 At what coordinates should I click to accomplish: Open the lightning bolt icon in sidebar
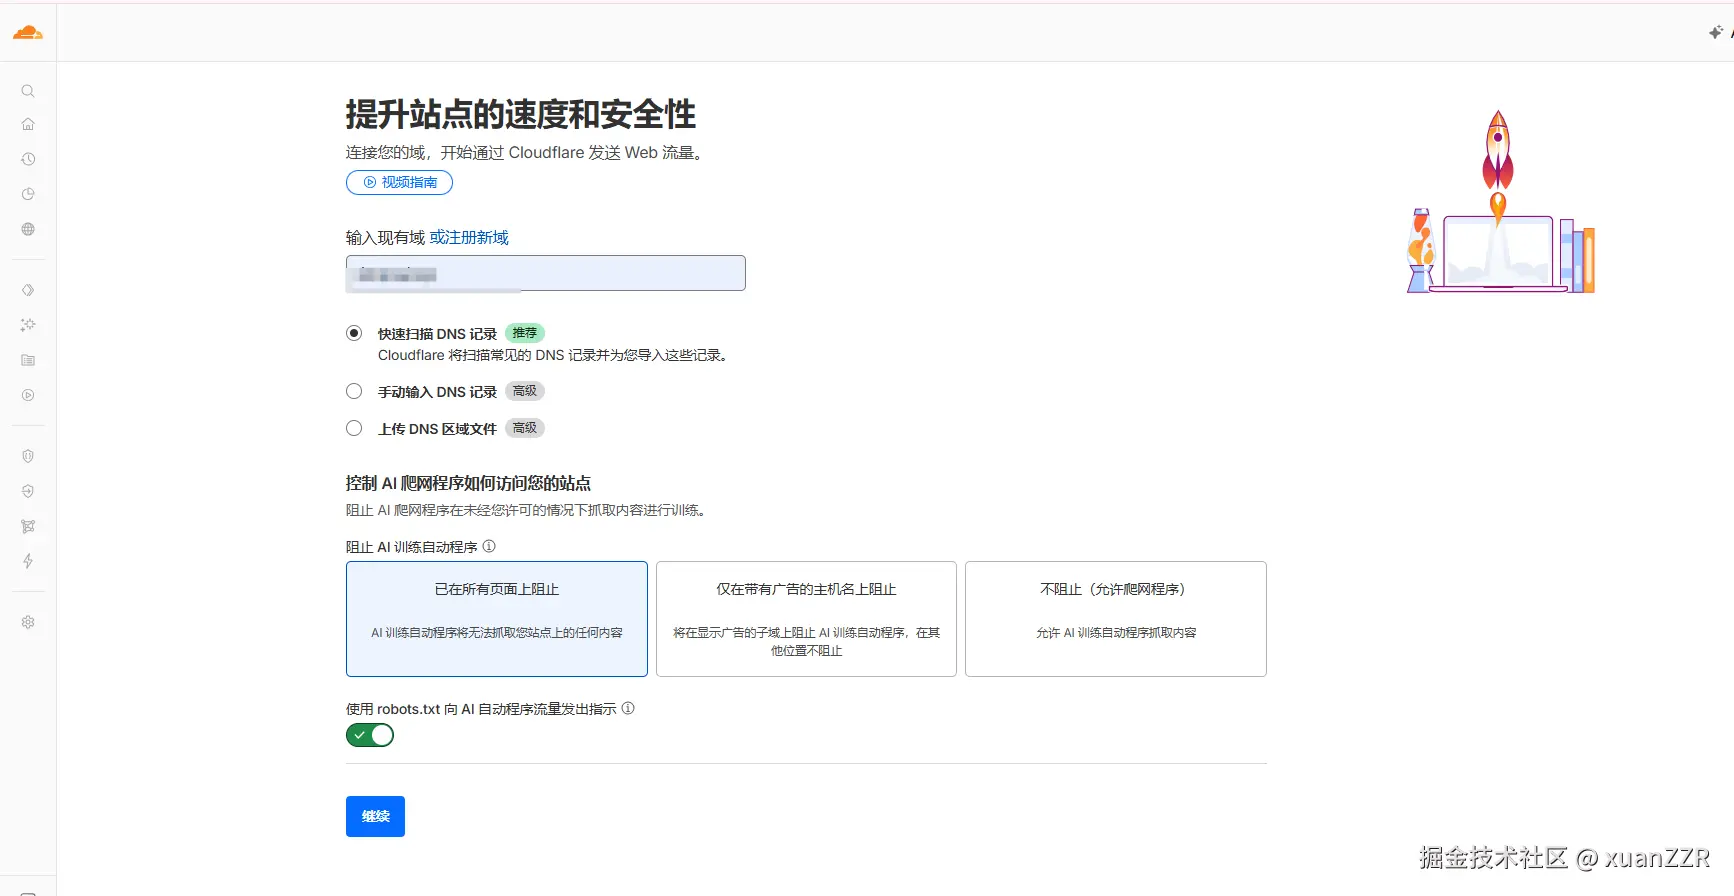coord(28,561)
